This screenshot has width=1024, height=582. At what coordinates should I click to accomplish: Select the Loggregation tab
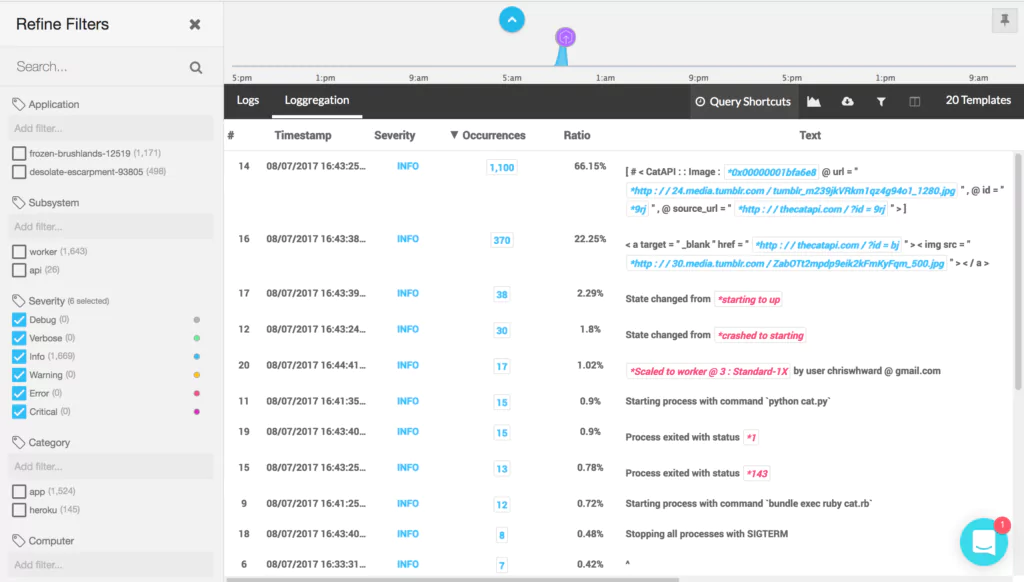pyautogui.click(x=317, y=101)
